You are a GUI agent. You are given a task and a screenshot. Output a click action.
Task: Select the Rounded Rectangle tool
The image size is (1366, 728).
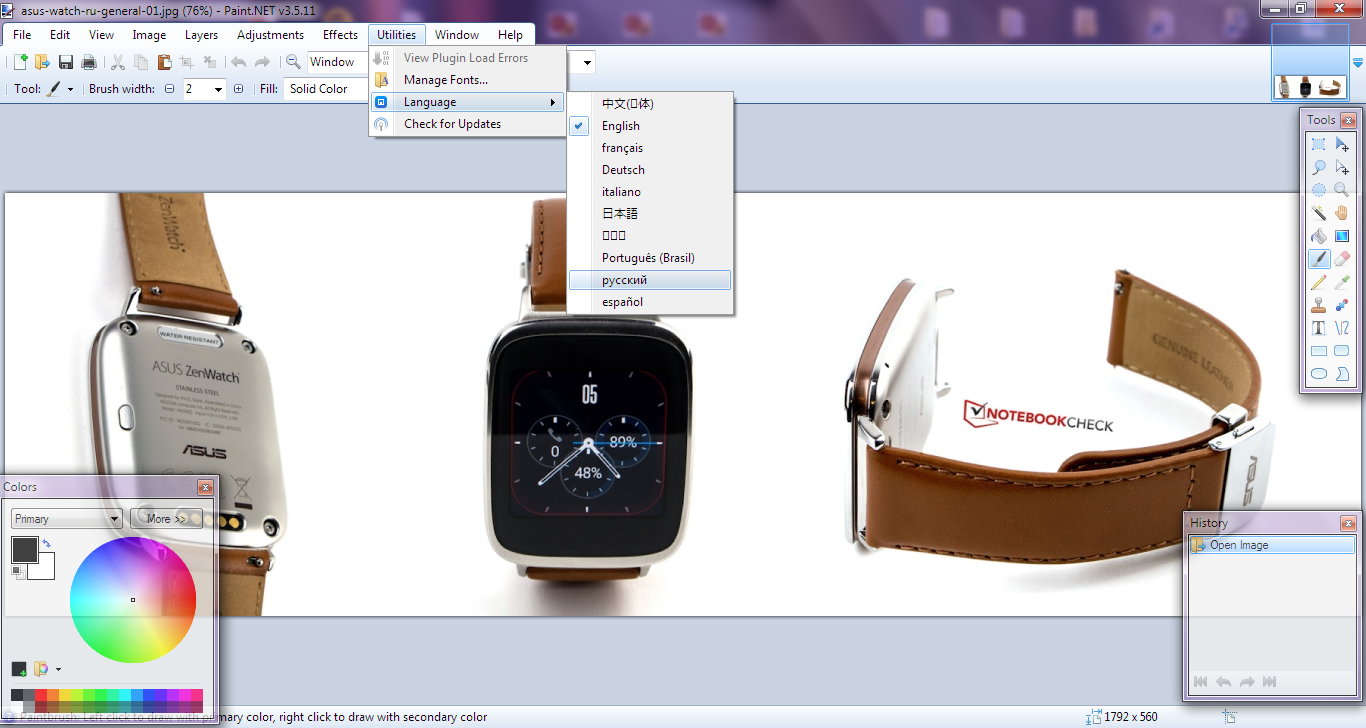(1342, 351)
